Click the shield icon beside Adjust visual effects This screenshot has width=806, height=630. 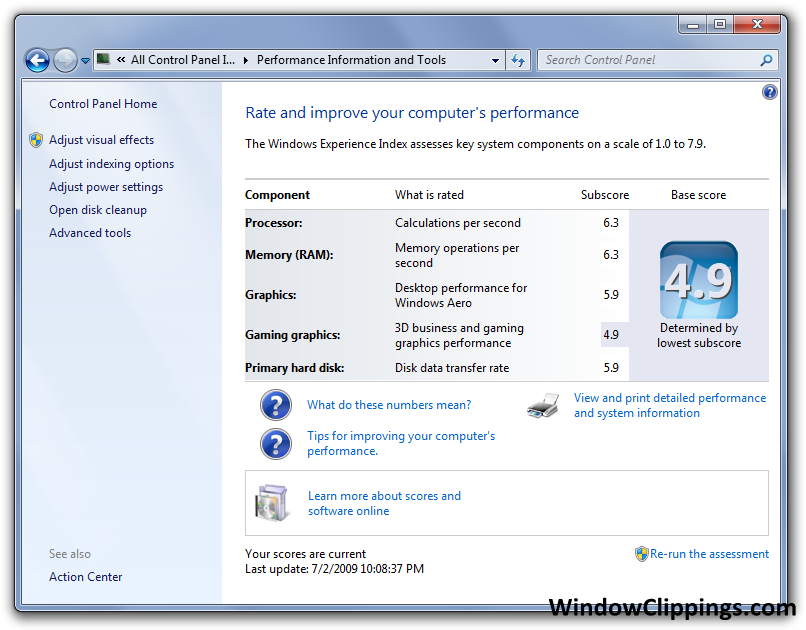[36, 140]
